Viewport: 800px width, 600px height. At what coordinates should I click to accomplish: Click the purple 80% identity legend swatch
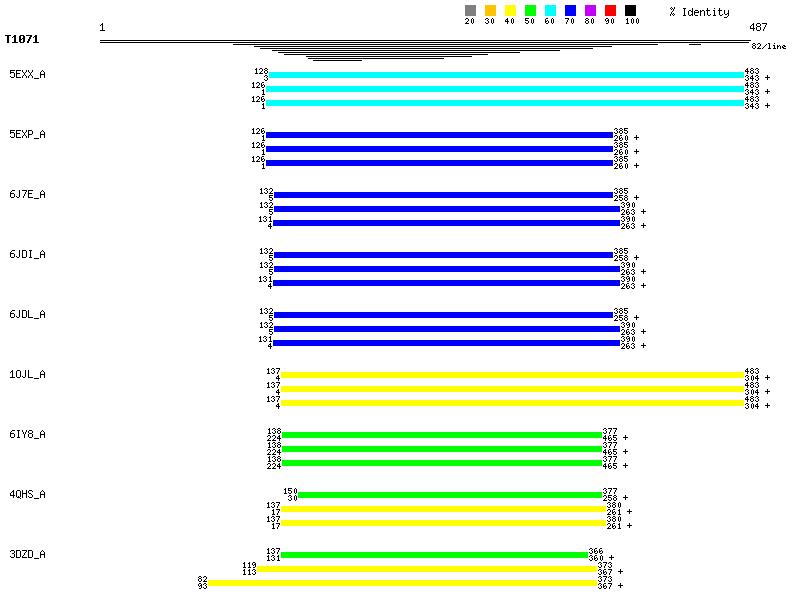(590, 11)
